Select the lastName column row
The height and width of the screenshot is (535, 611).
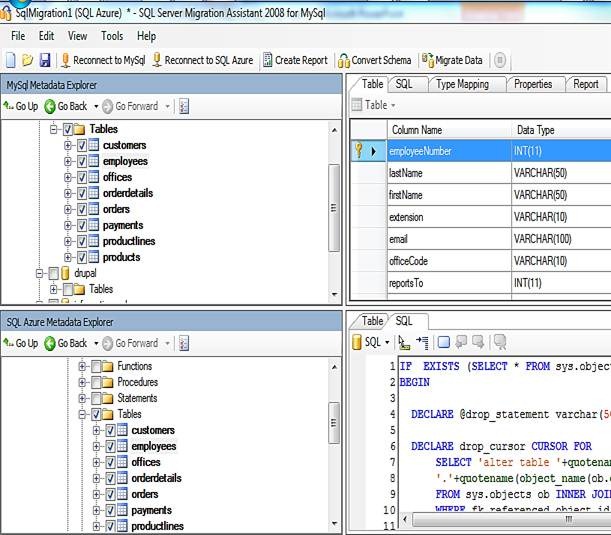pyautogui.click(x=480, y=173)
